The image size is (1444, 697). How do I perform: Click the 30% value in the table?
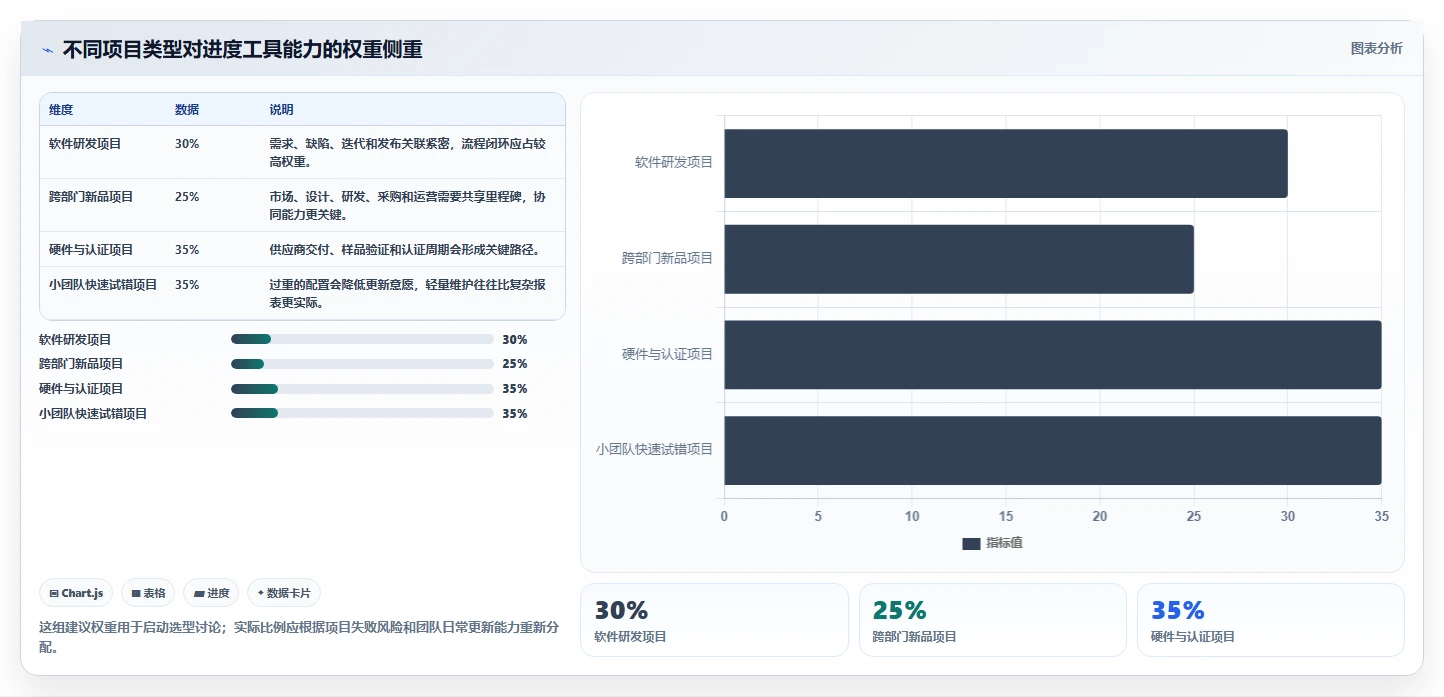(187, 144)
